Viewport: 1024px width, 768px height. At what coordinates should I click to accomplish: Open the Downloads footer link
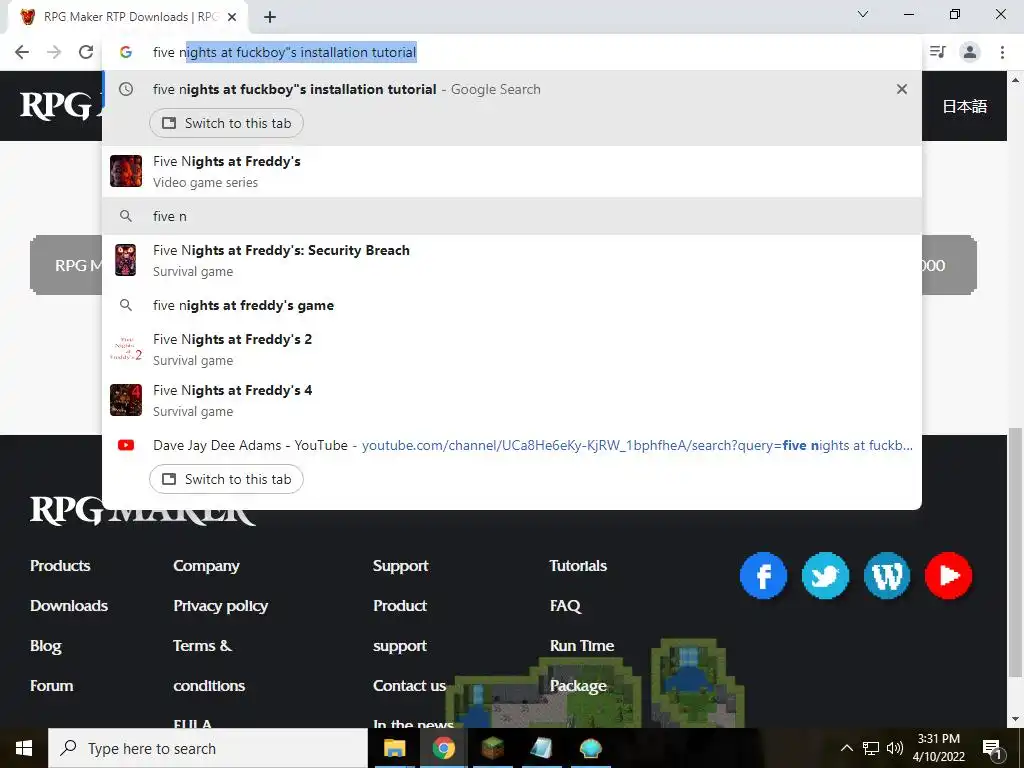click(x=69, y=605)
